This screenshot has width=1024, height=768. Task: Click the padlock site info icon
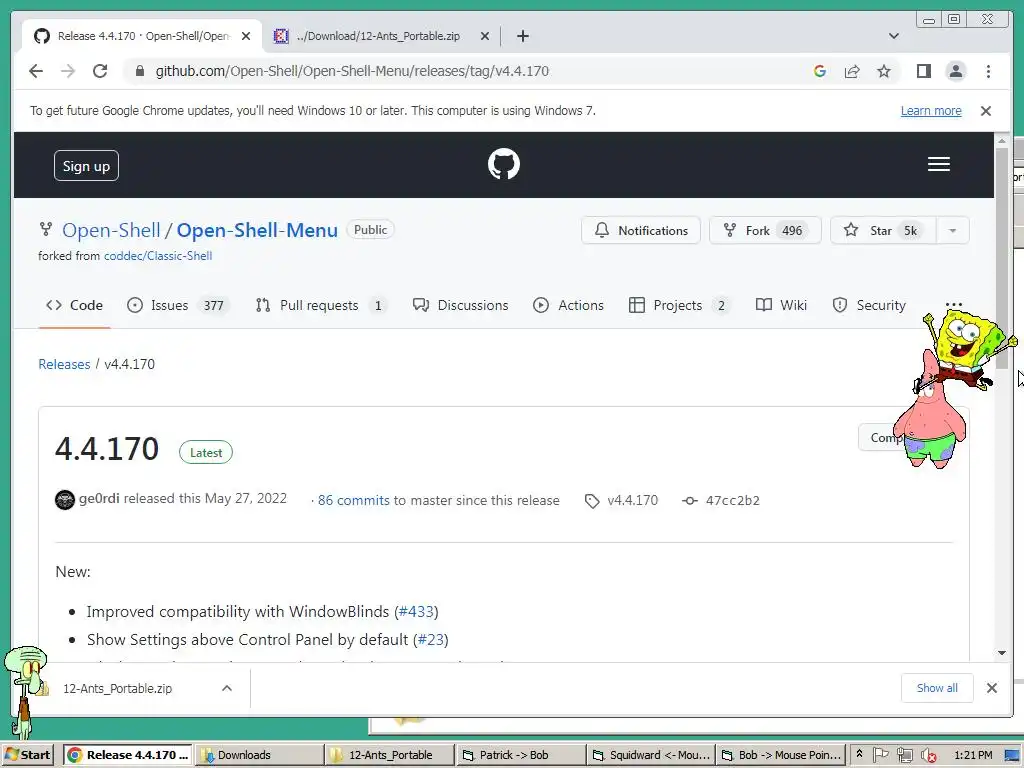(139, 71)
